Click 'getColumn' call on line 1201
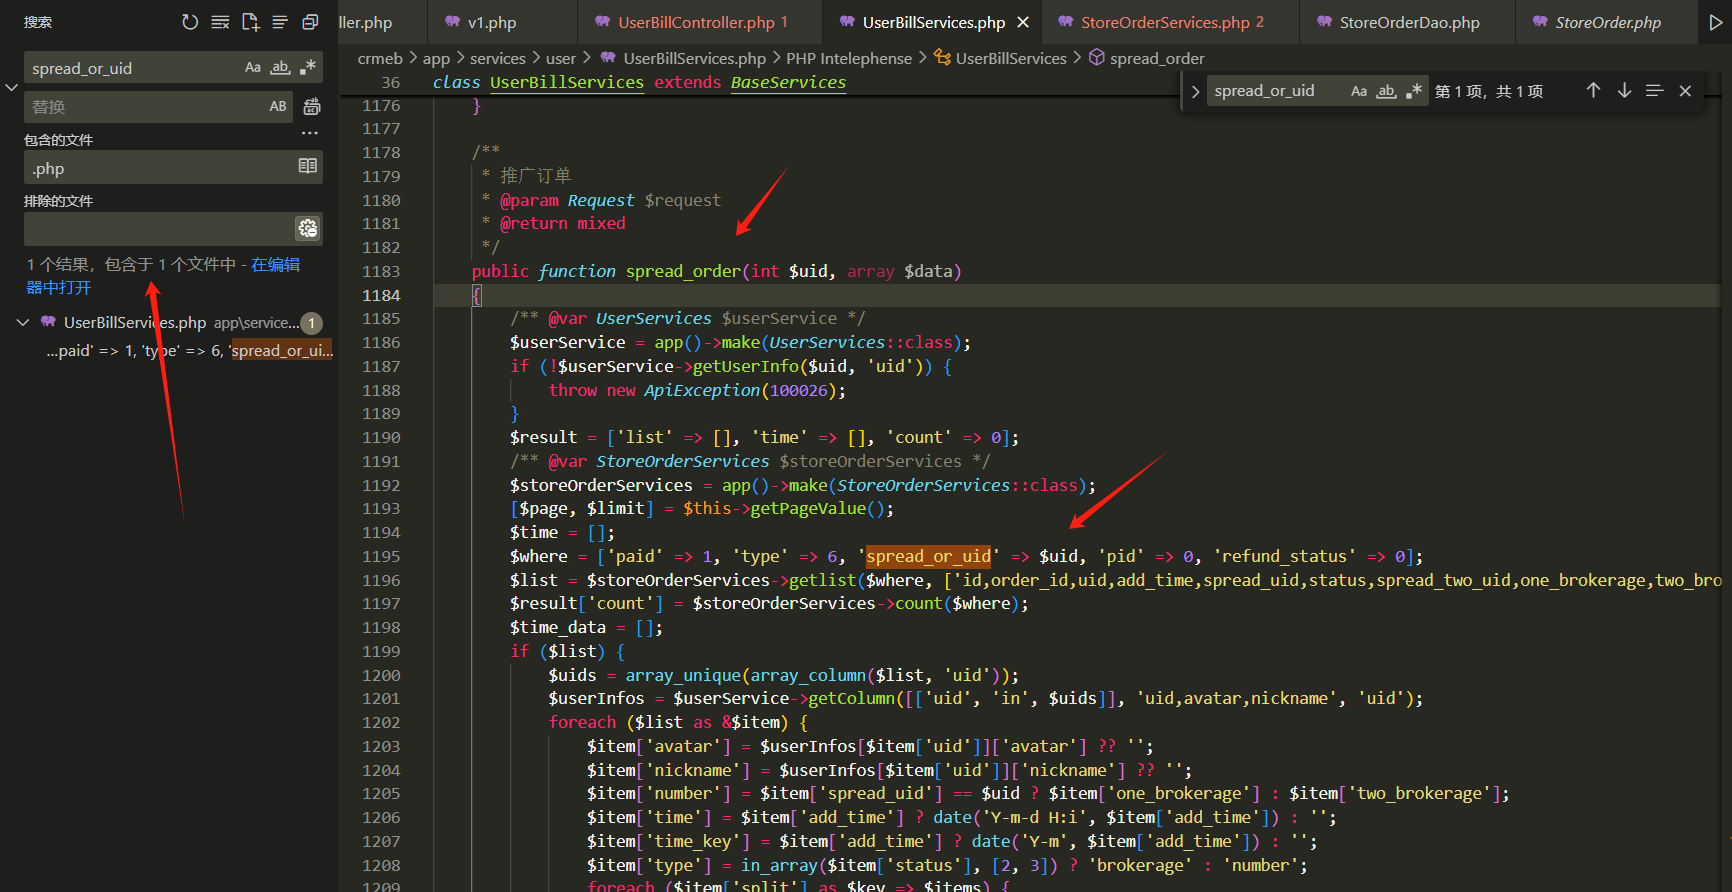Image resolution: width=1732 pixels, height=892 pixels. tap(851, 698)
